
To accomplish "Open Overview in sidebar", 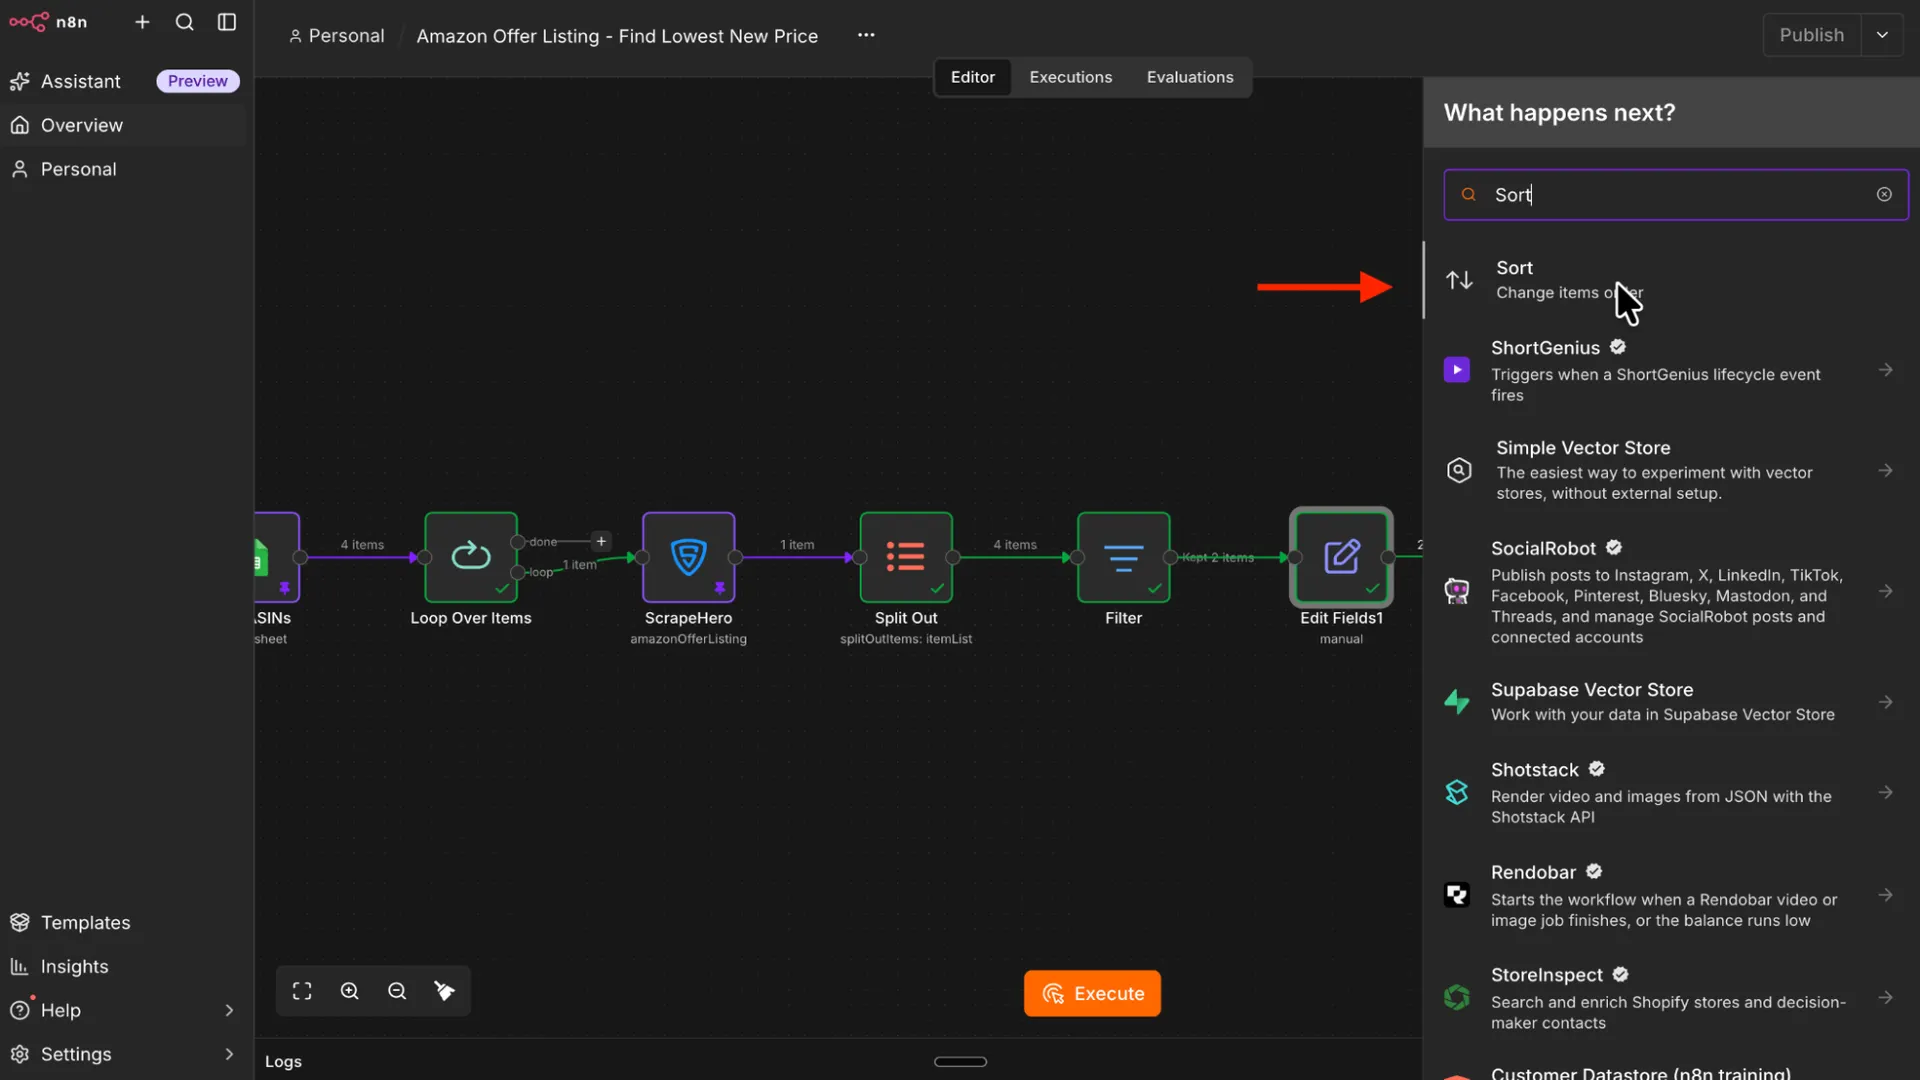I will coord(123,125).
